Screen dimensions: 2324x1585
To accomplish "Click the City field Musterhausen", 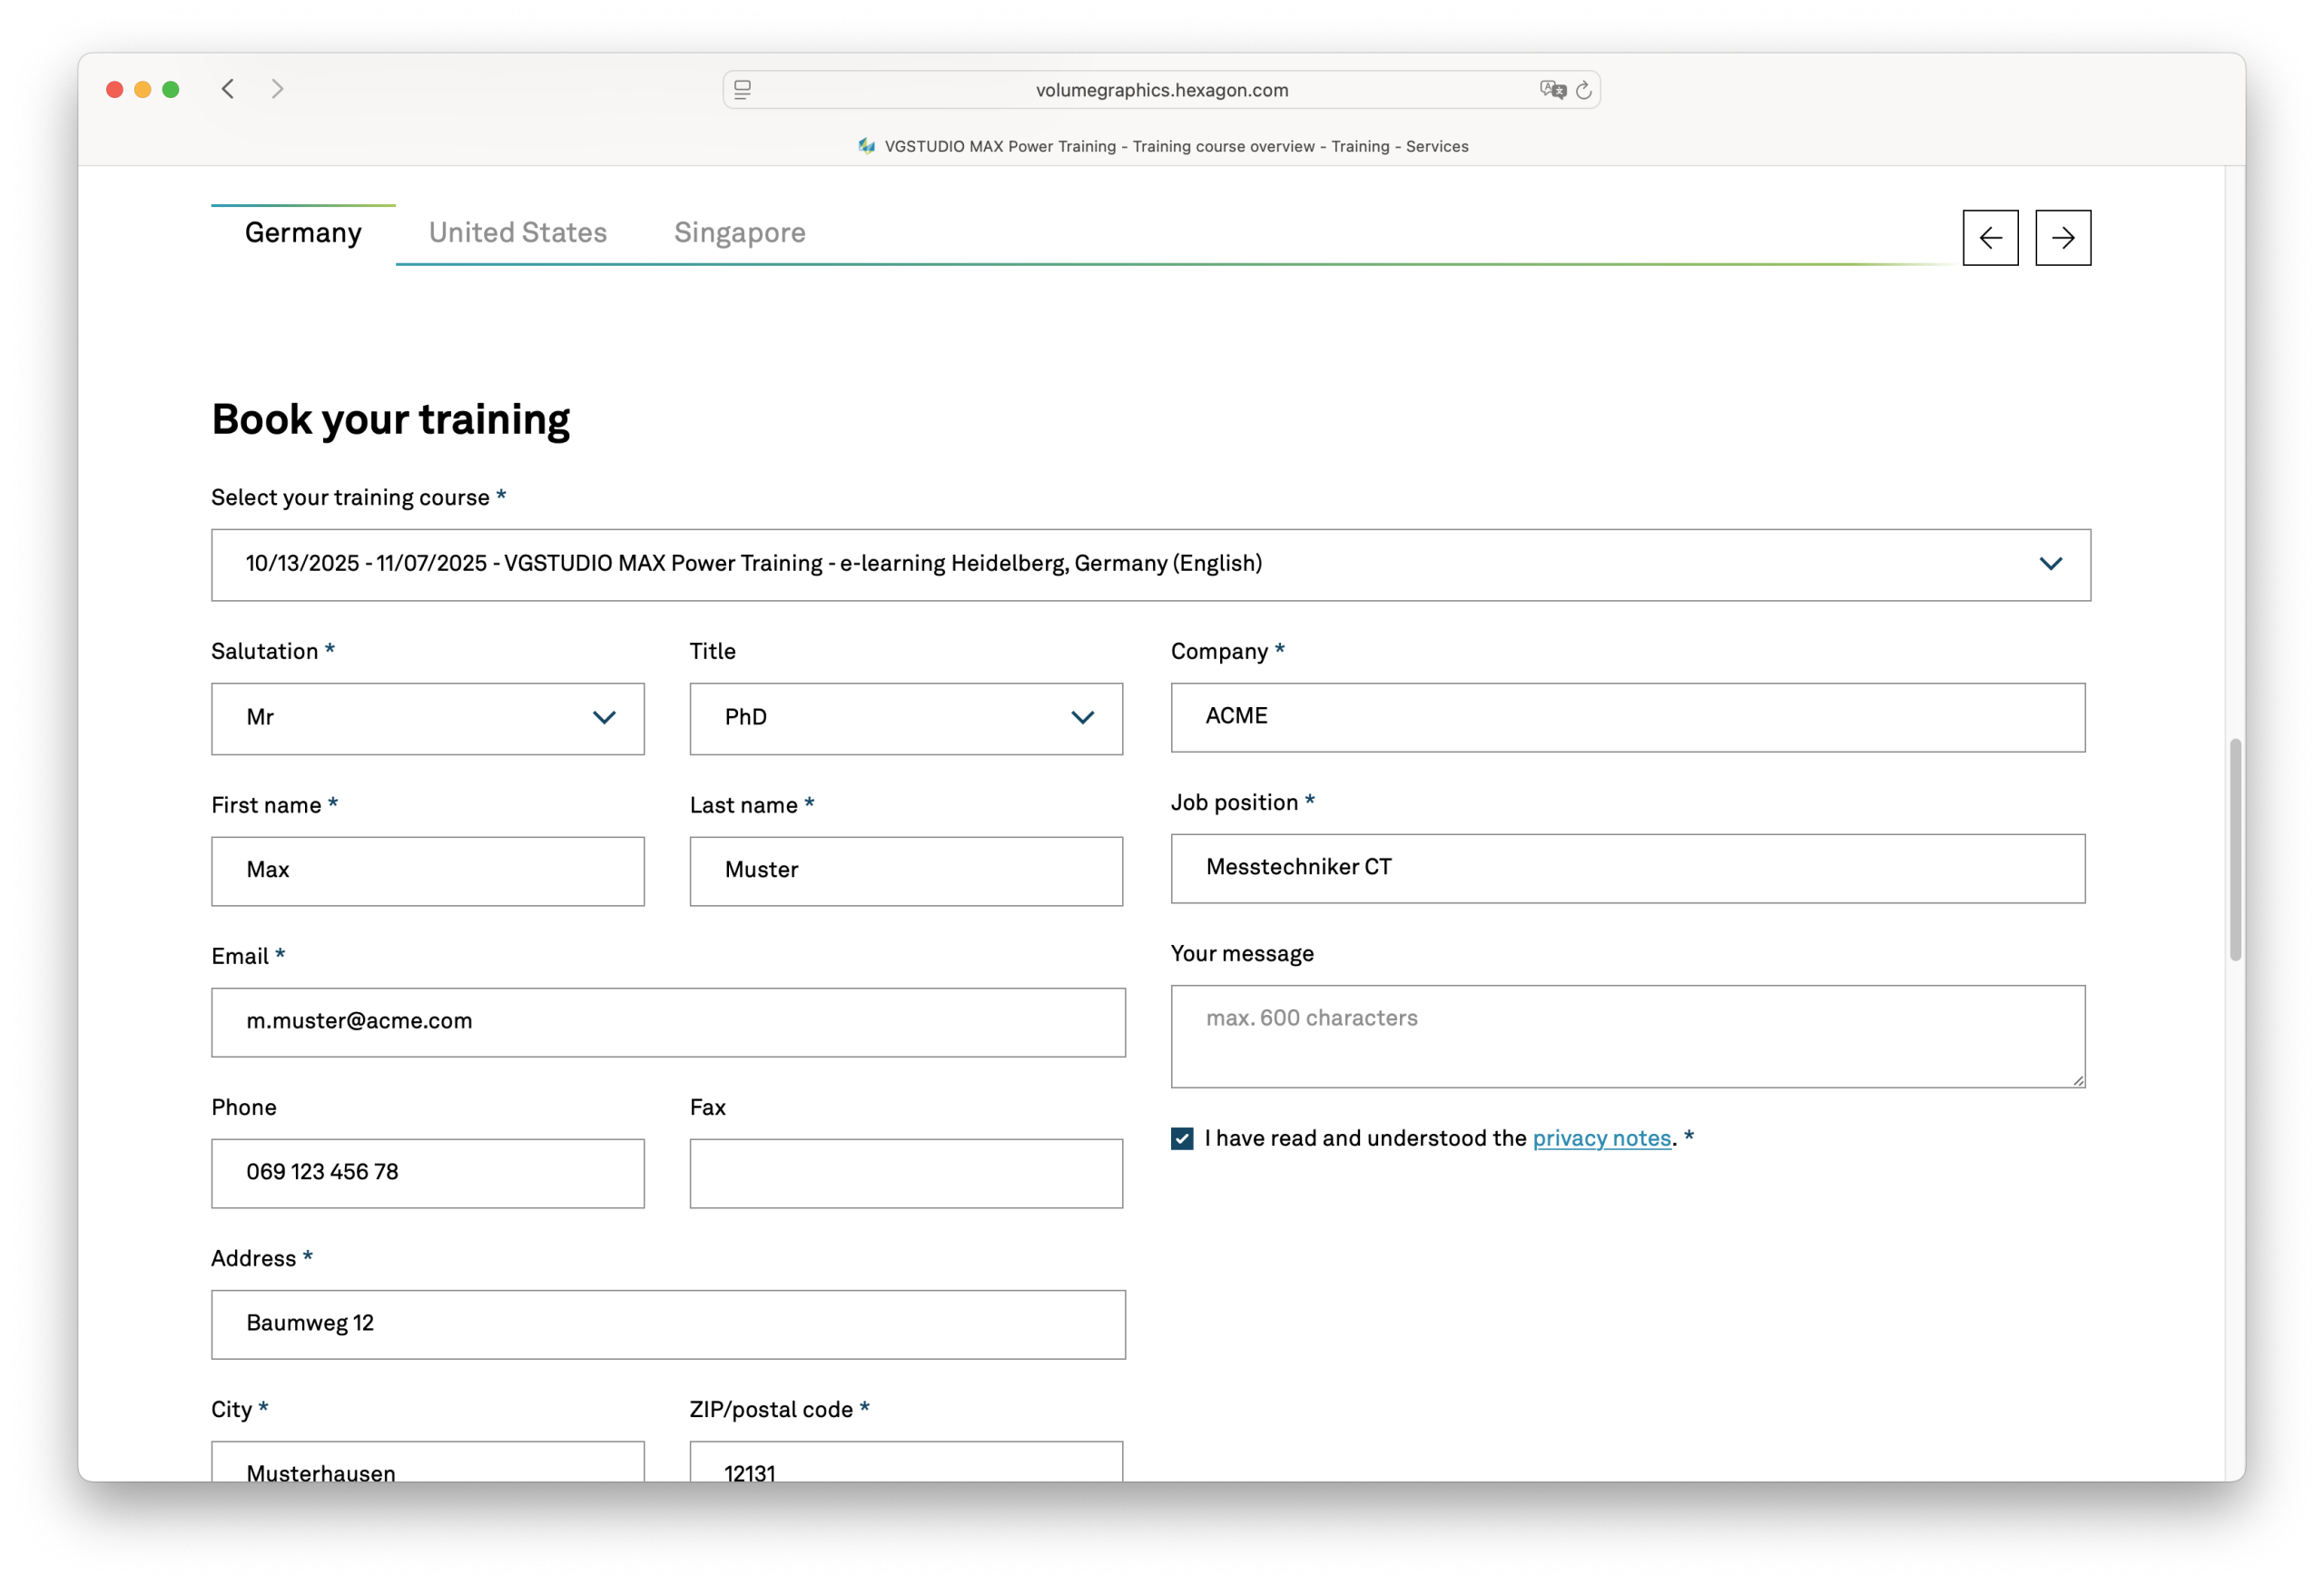I will (428, 1462).
